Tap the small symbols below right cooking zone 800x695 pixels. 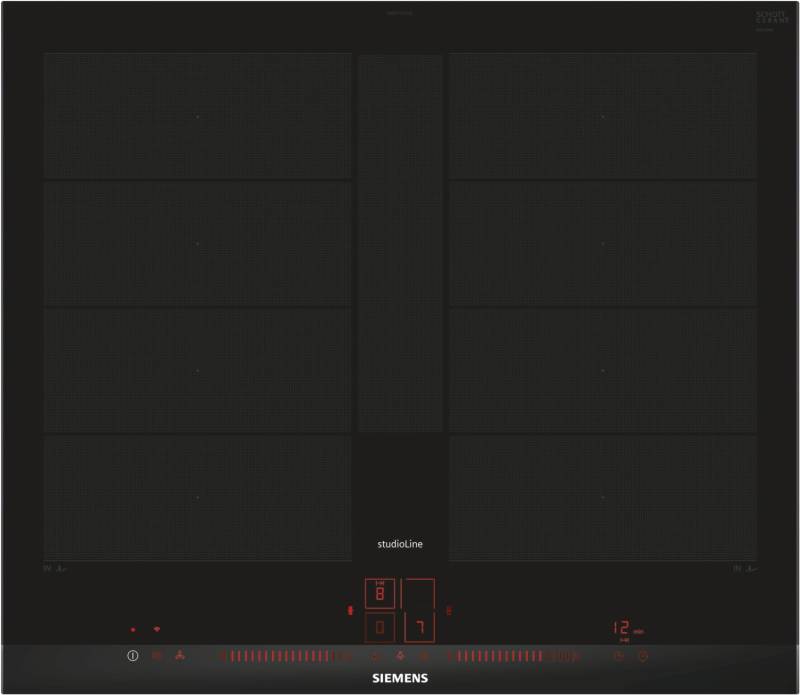[745, 568]
